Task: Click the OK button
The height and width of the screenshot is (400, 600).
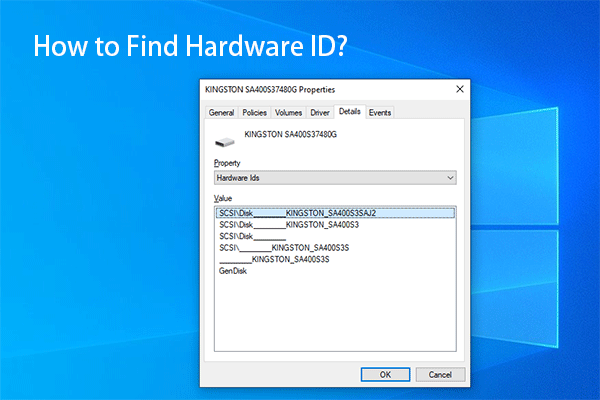Action: (x=385, y=374)
